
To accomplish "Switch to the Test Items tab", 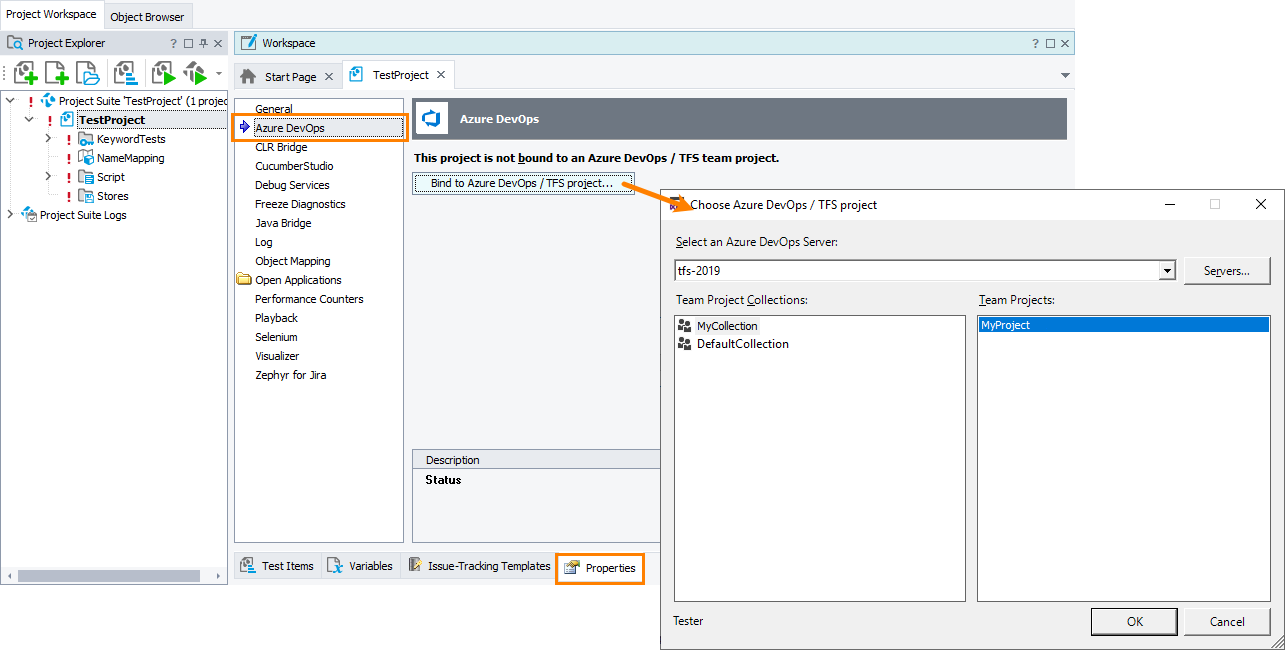I will click(x=278, y=566).
